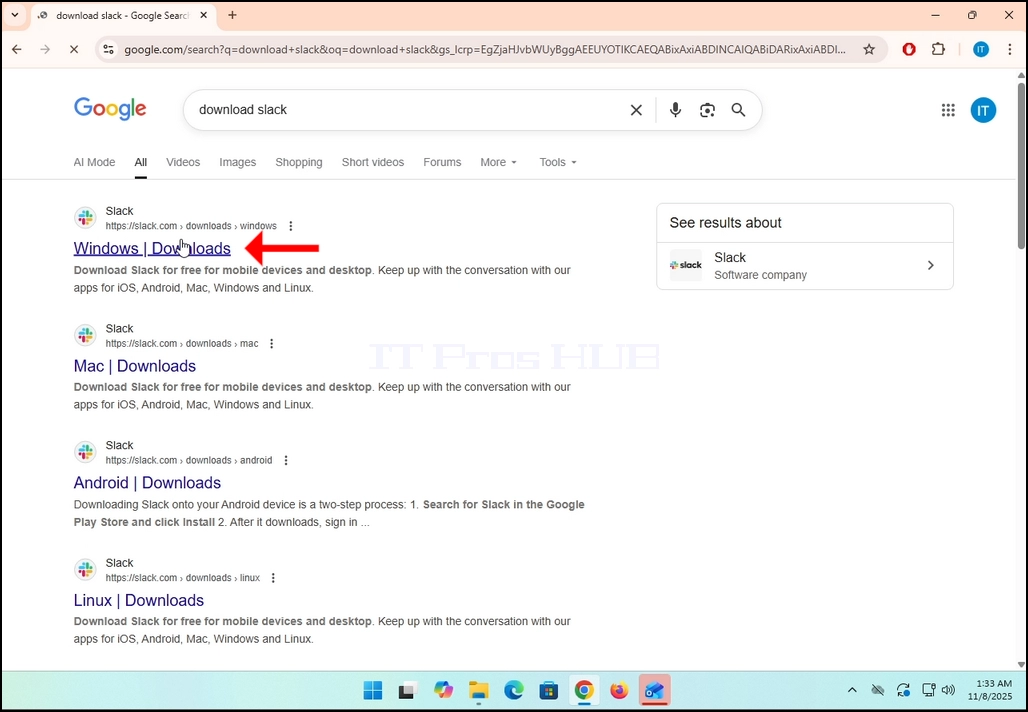Start voice search with microphone icon
Image resolution: width=1028 pixels, height=712 pixels.
point(675,110)
